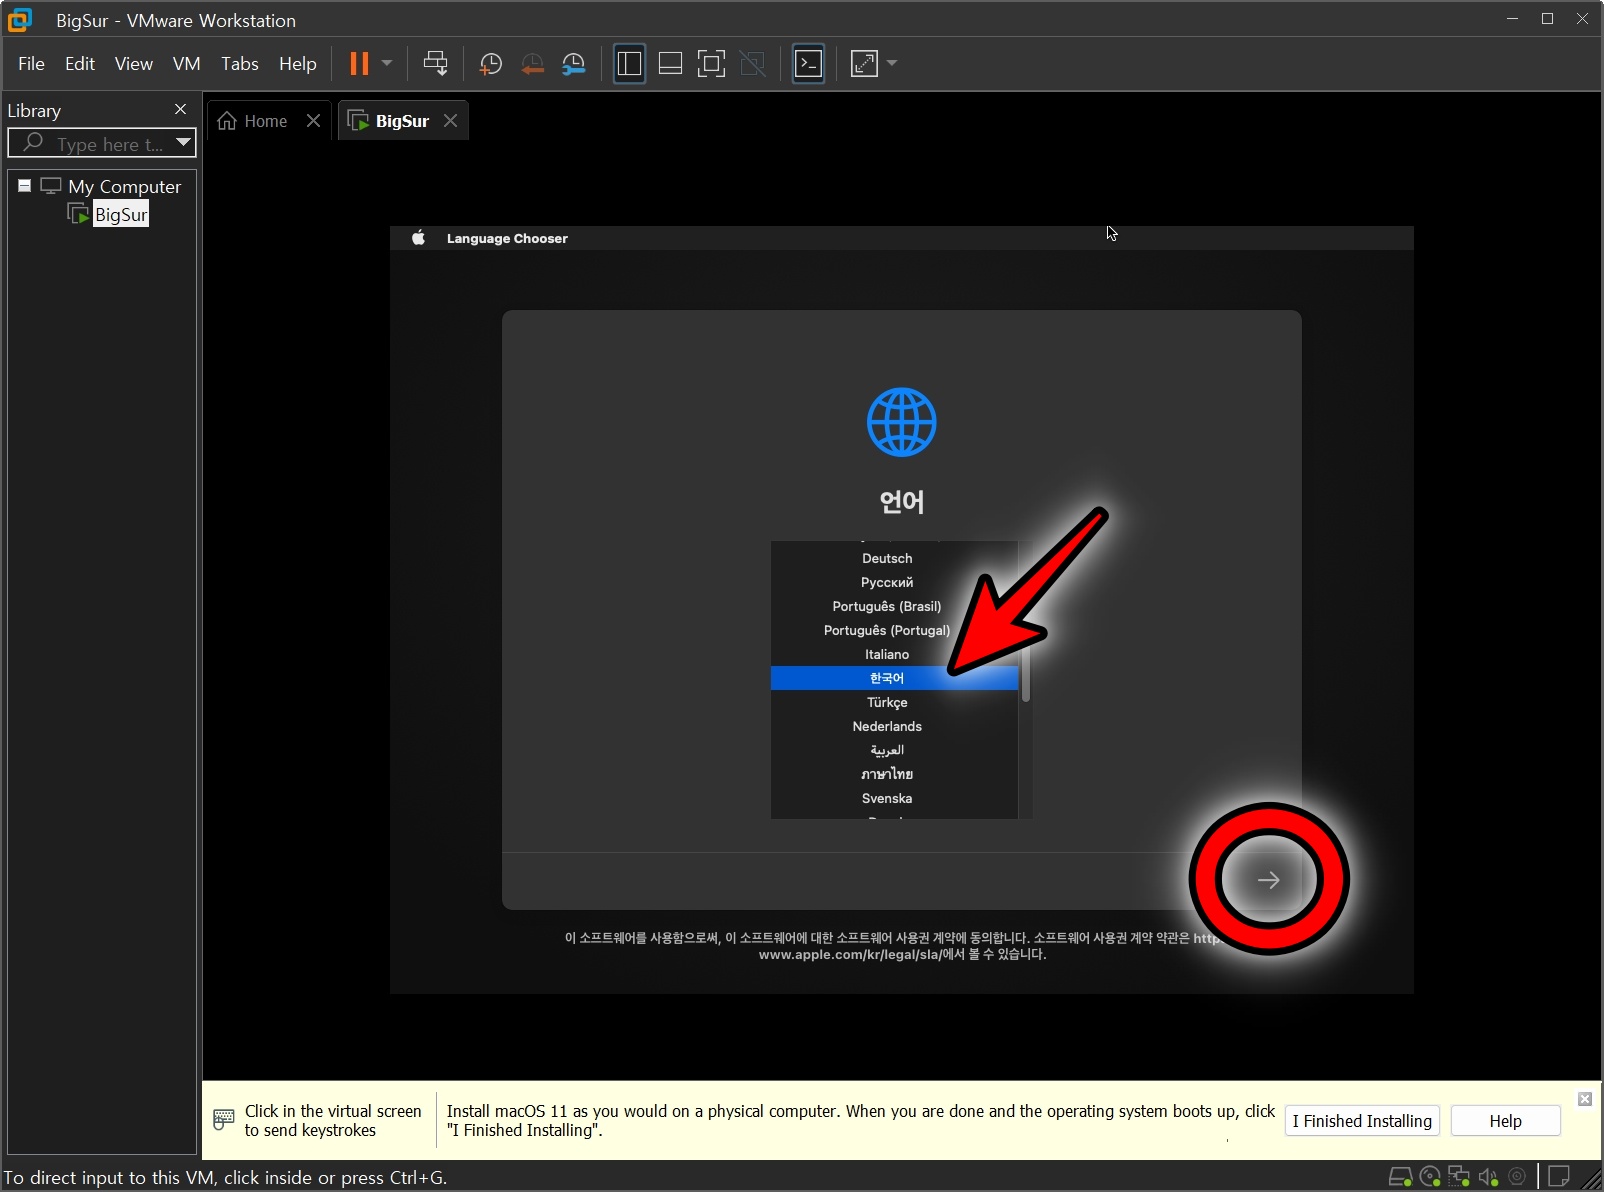The height and width of the screenshot is (1192, 1604).
Task: Close the BigSur tab
Action: [x=450, y=121]
